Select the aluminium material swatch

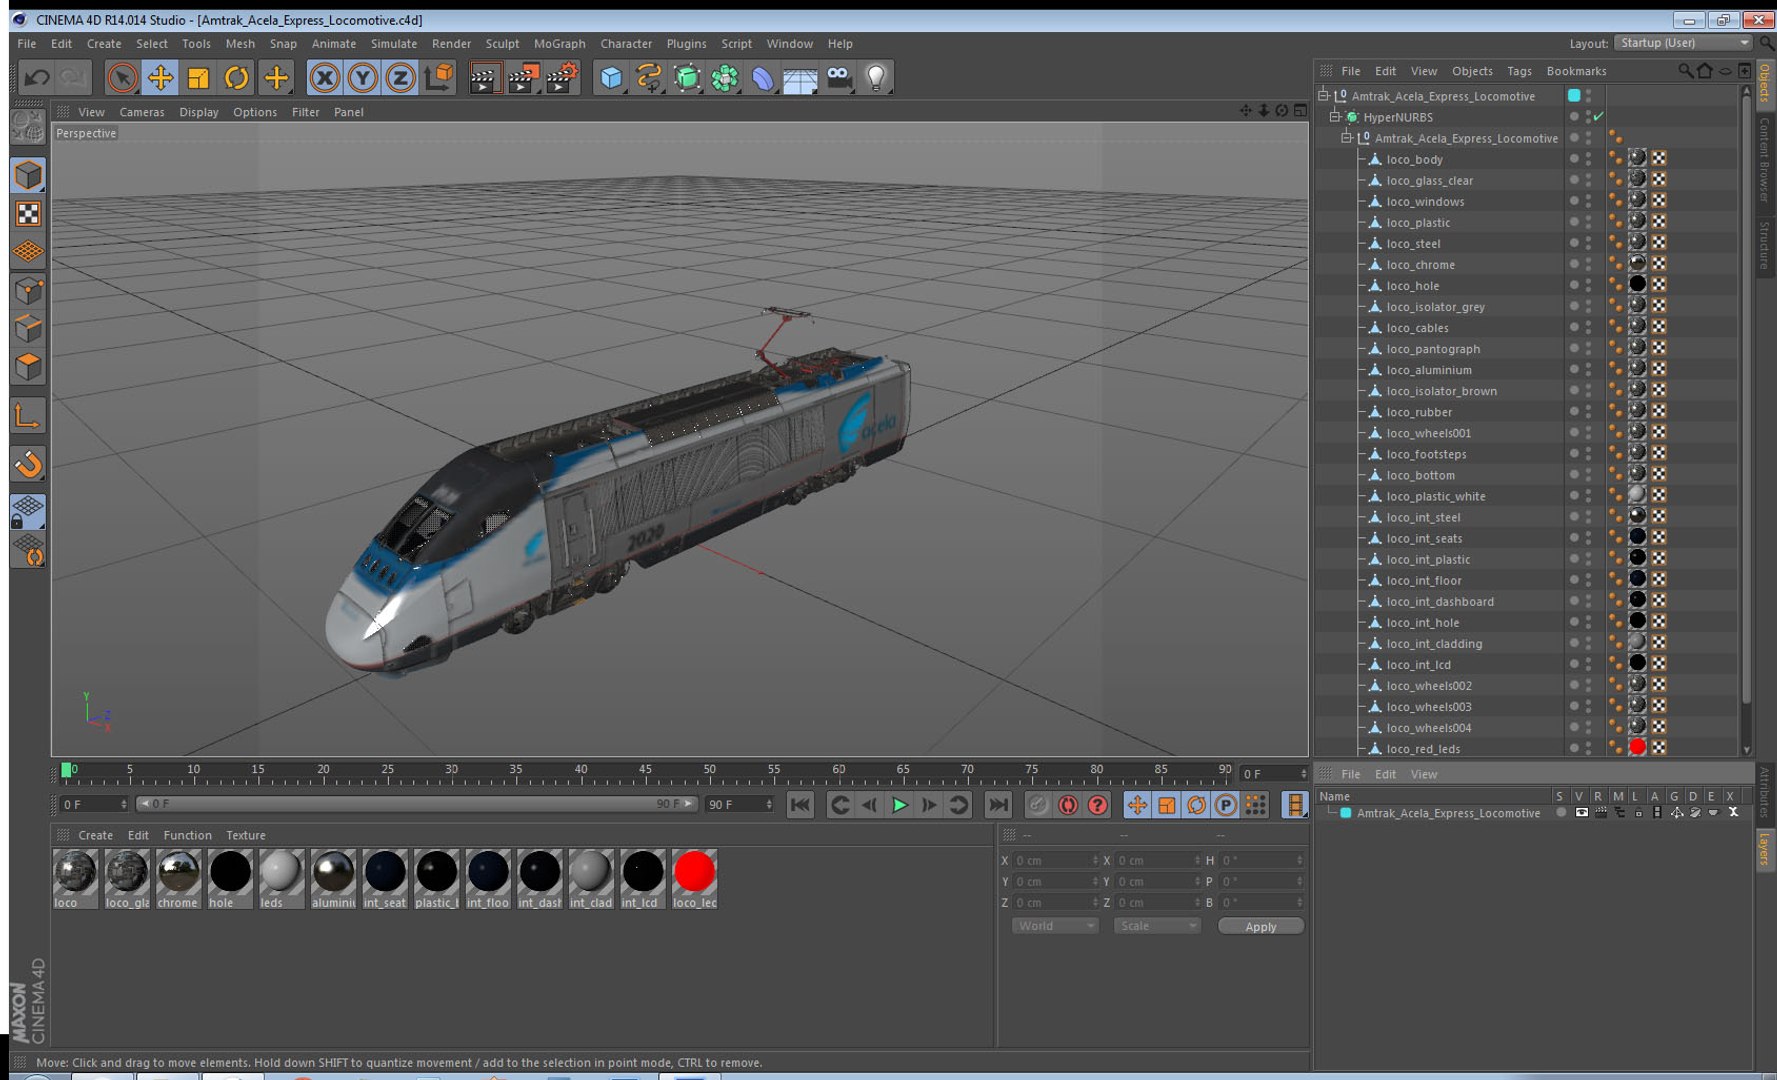pyautogui.click(x=333, y=878)
